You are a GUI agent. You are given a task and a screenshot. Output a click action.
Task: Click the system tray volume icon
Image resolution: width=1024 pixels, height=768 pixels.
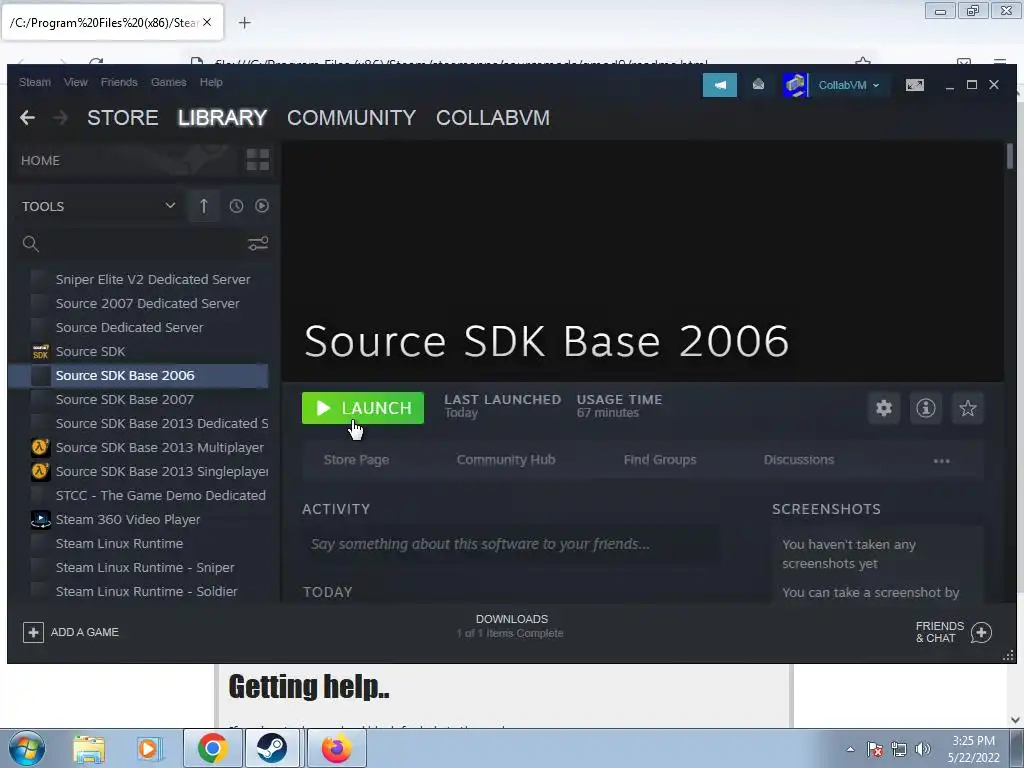[923, 750]
